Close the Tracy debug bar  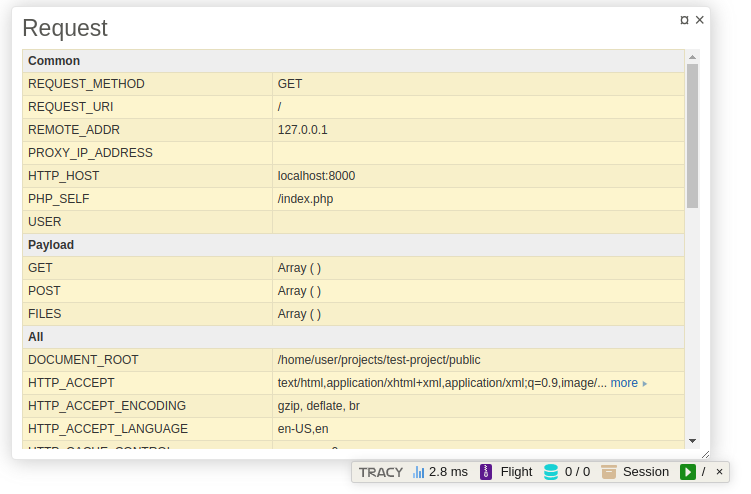tap(719, 472)
